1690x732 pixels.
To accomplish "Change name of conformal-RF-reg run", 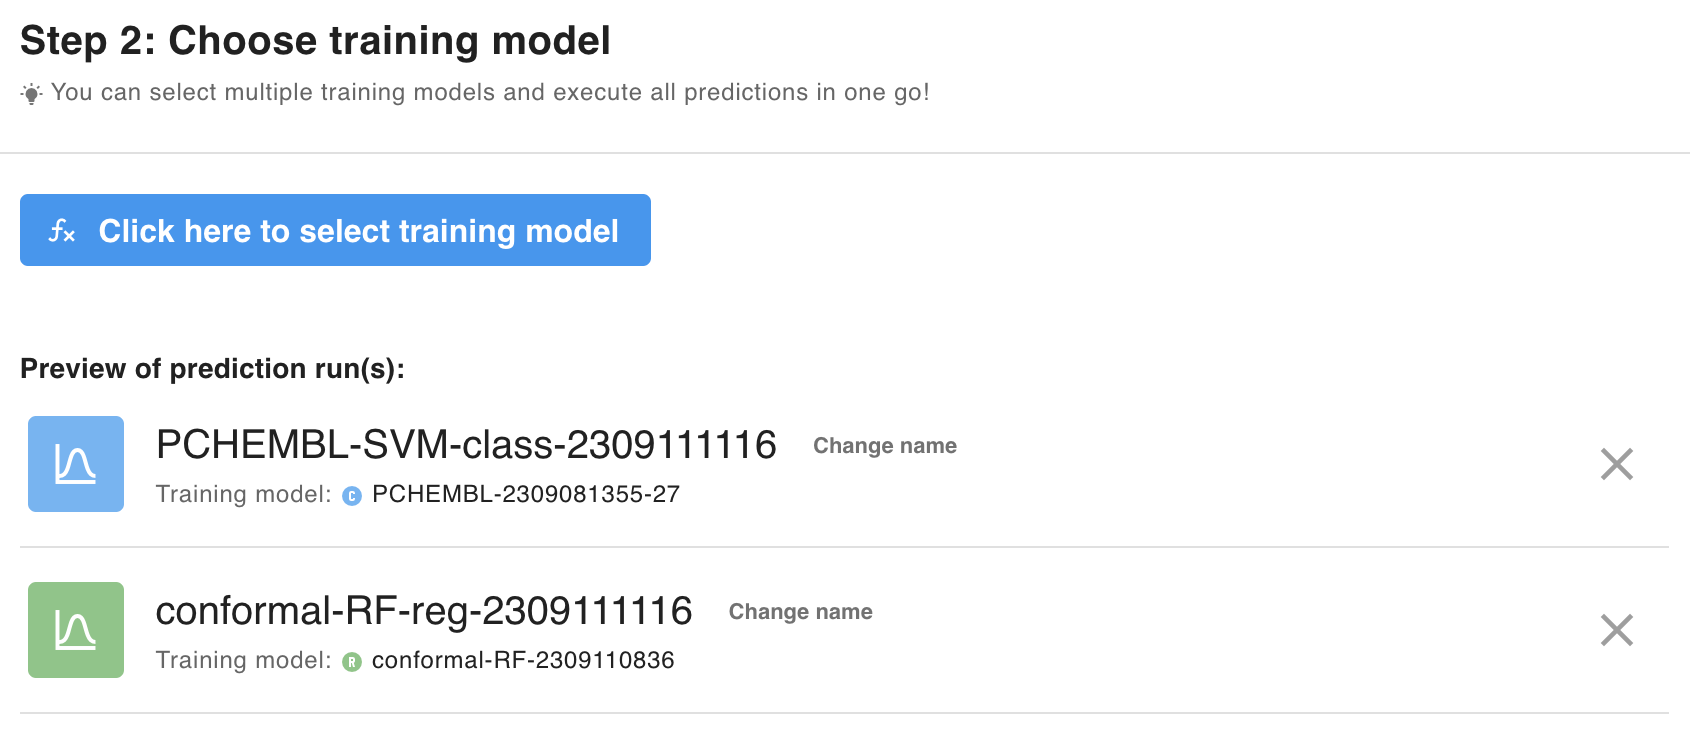I will click(800, 612).
